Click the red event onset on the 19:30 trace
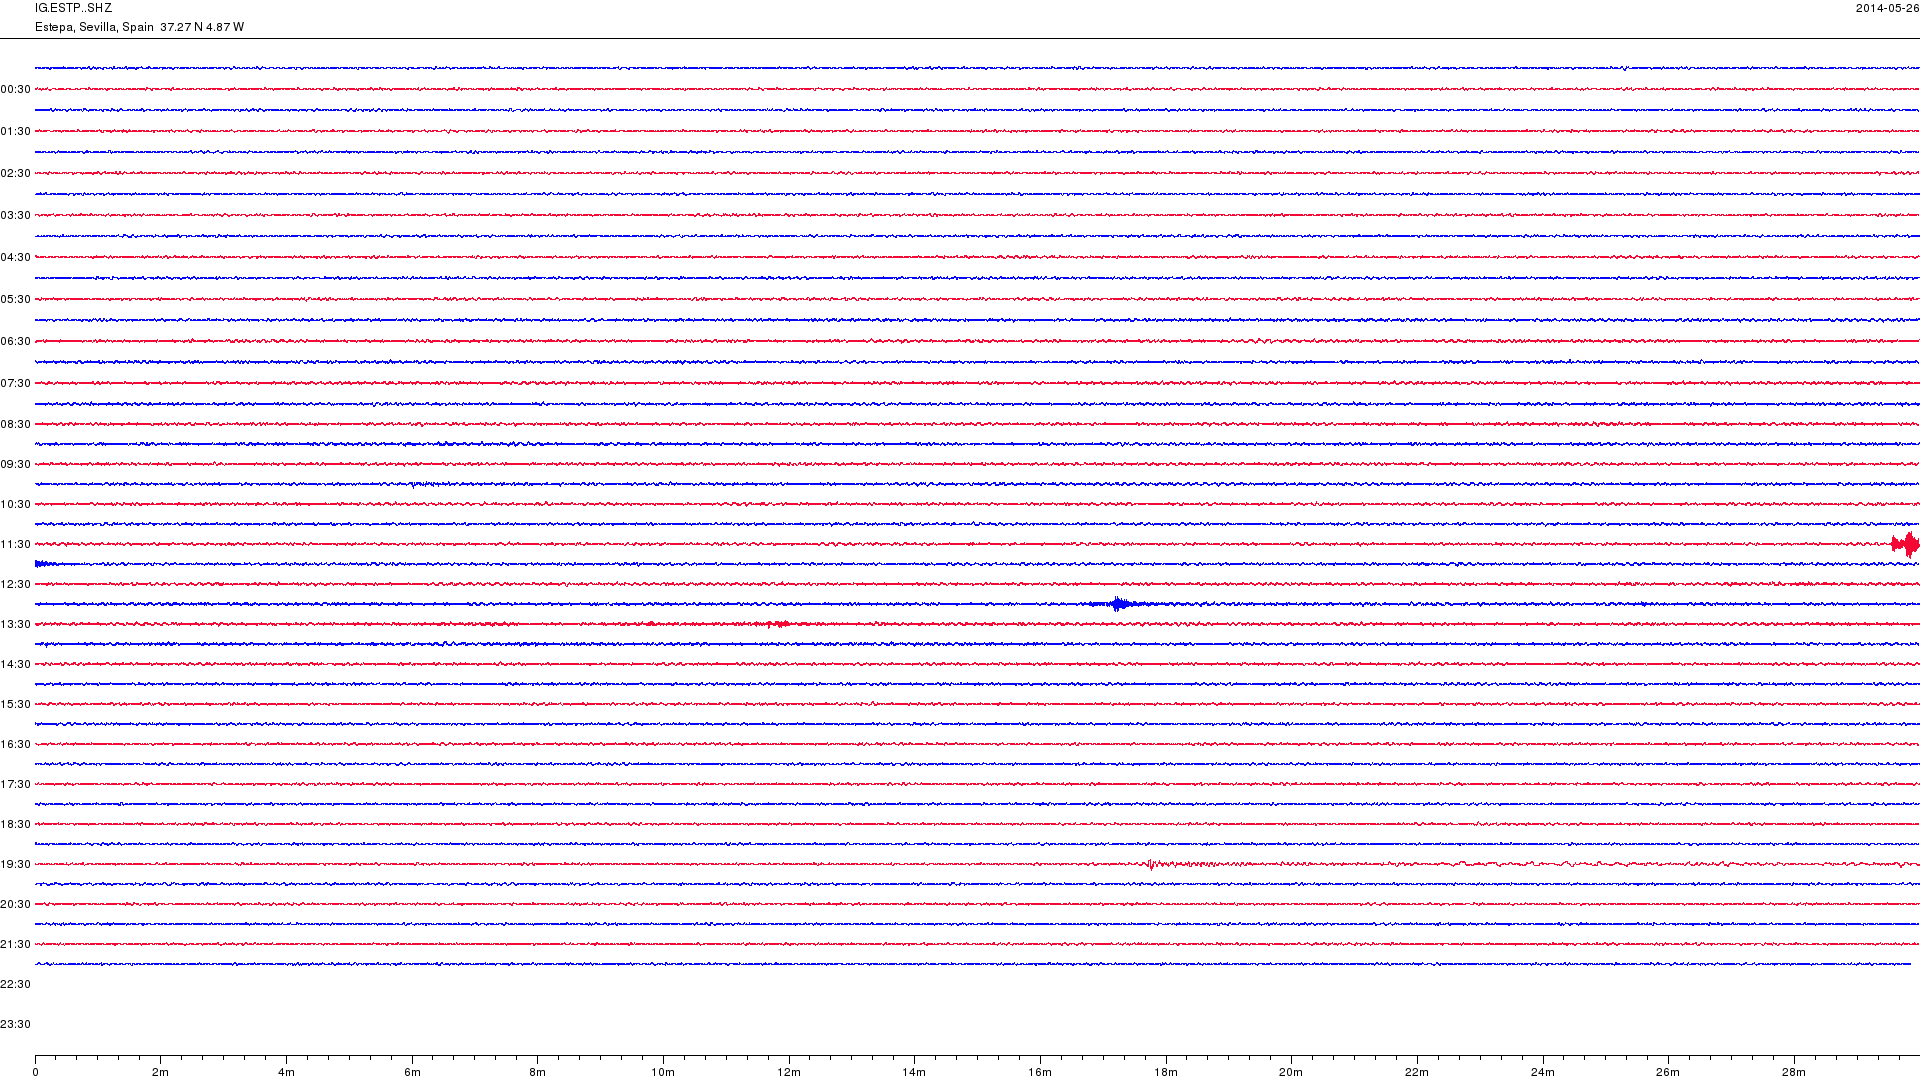 tap(1152, 865)
